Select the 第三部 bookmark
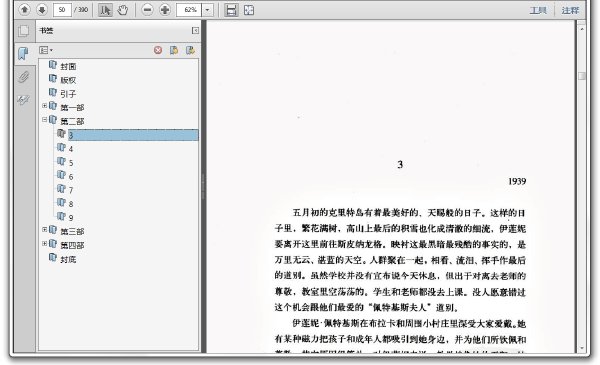 (x=72, y=231)
